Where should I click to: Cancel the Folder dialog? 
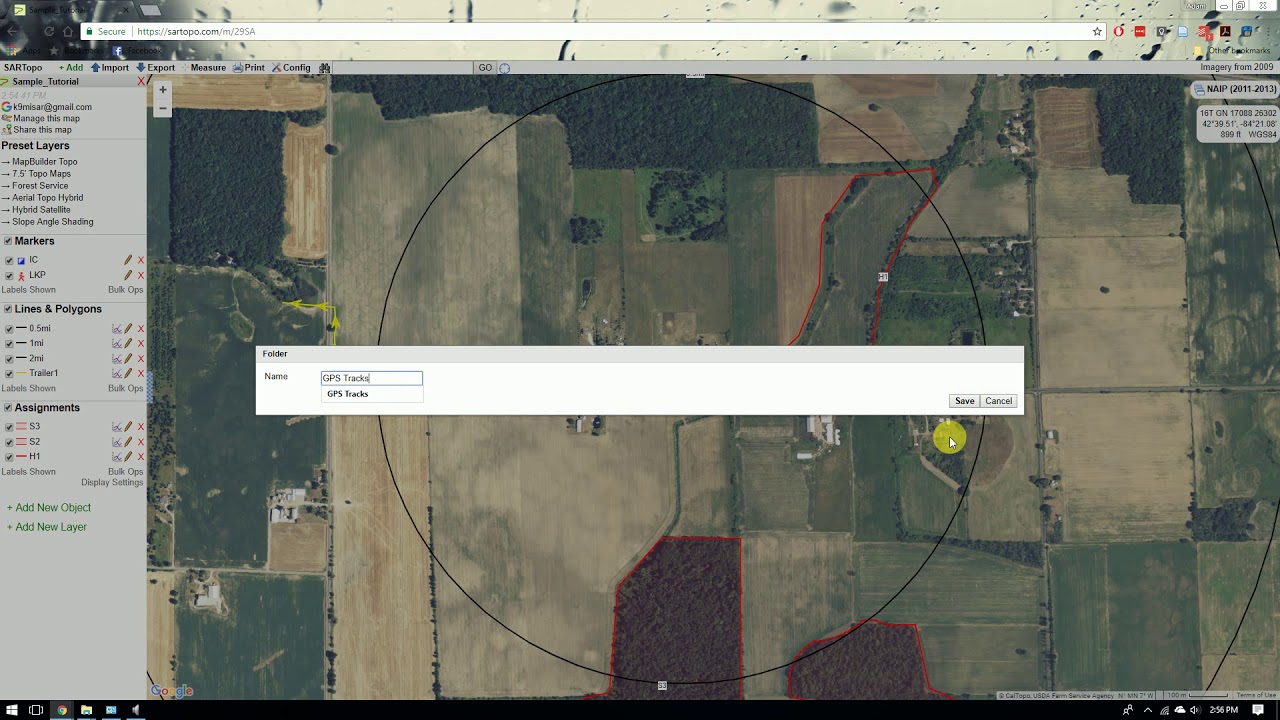[998, 401]
